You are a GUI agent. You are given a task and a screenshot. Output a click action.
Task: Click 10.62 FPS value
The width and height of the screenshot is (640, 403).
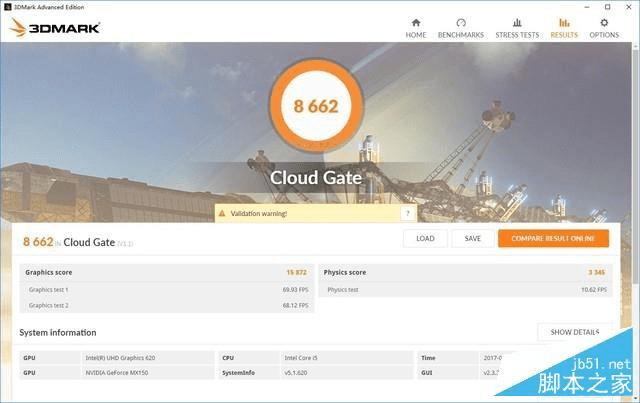[594, 289]
